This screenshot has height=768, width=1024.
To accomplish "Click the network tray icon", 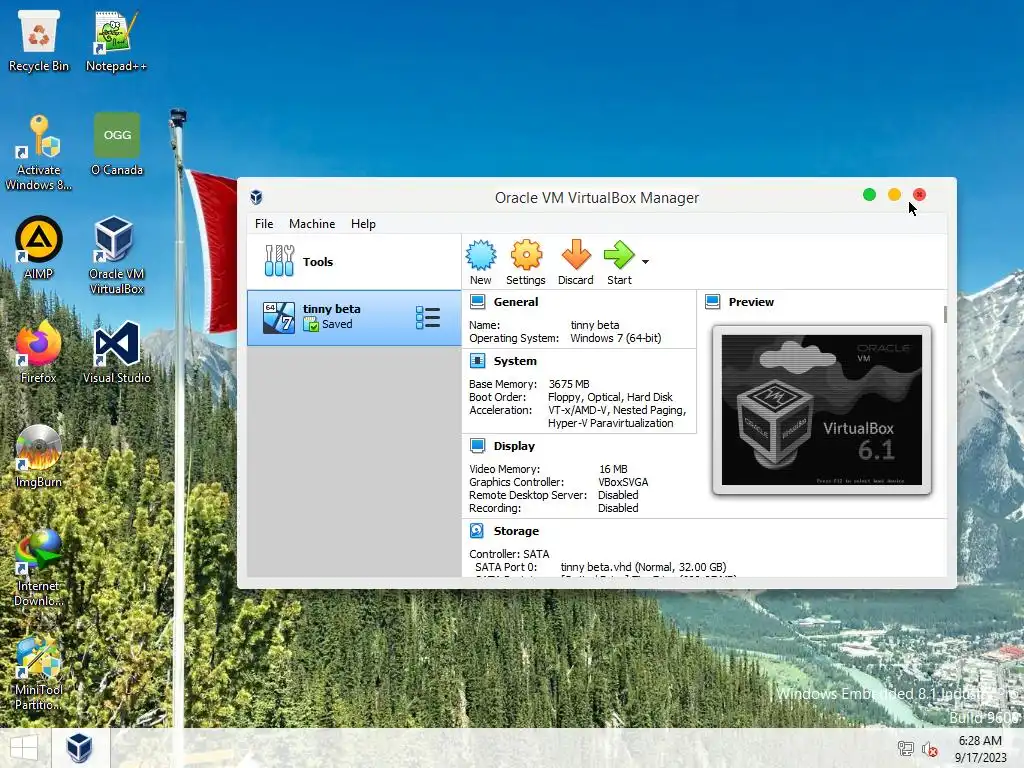I will [905, 748].
